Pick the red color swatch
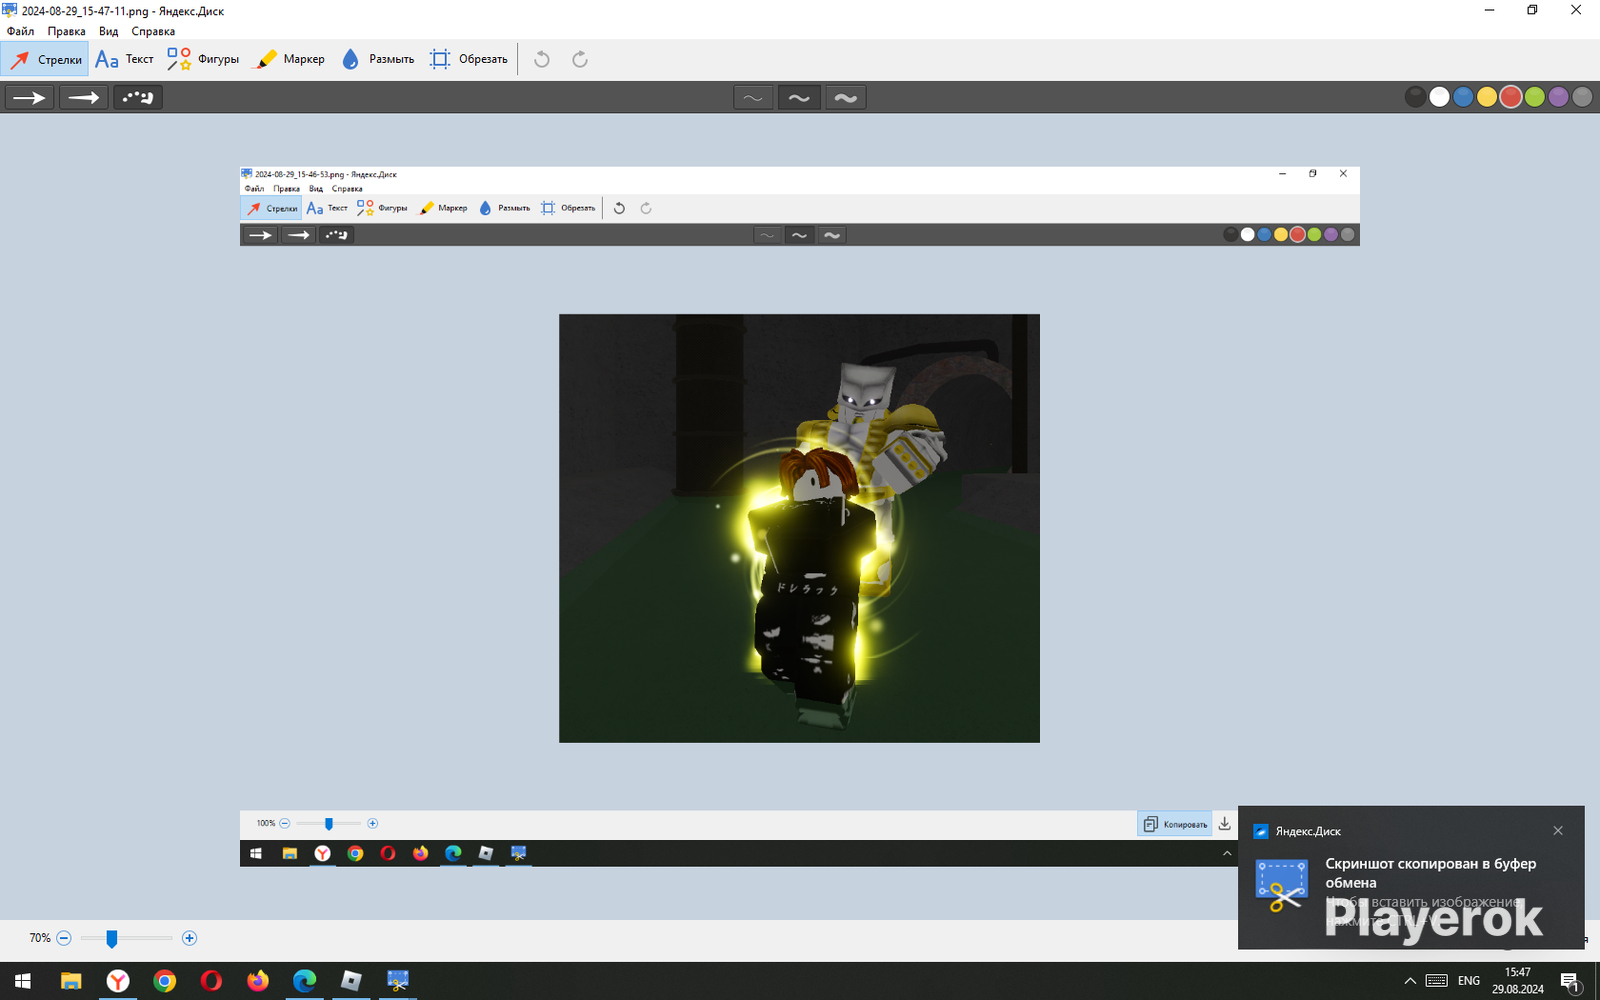The width and height of the screenshot is (1600, 1000). pos(1511,97)
